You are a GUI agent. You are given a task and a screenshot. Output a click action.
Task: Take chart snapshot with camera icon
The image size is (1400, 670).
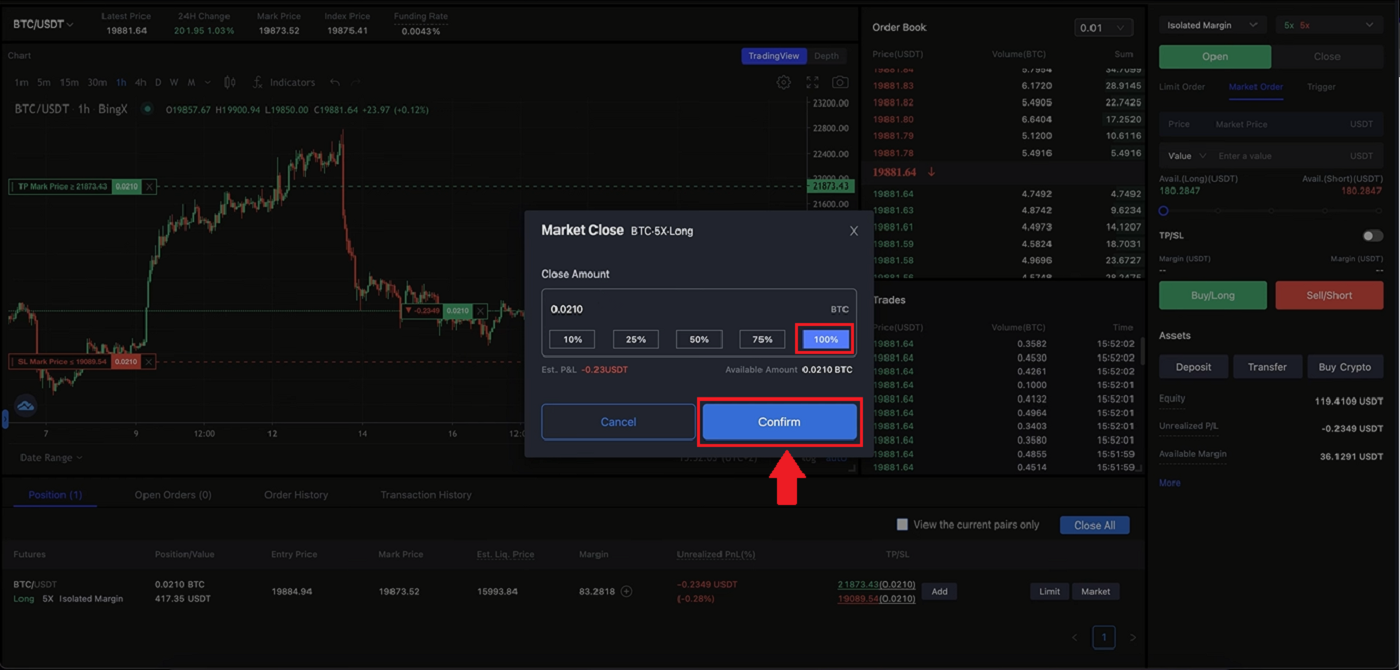click(x=840, y=82)
